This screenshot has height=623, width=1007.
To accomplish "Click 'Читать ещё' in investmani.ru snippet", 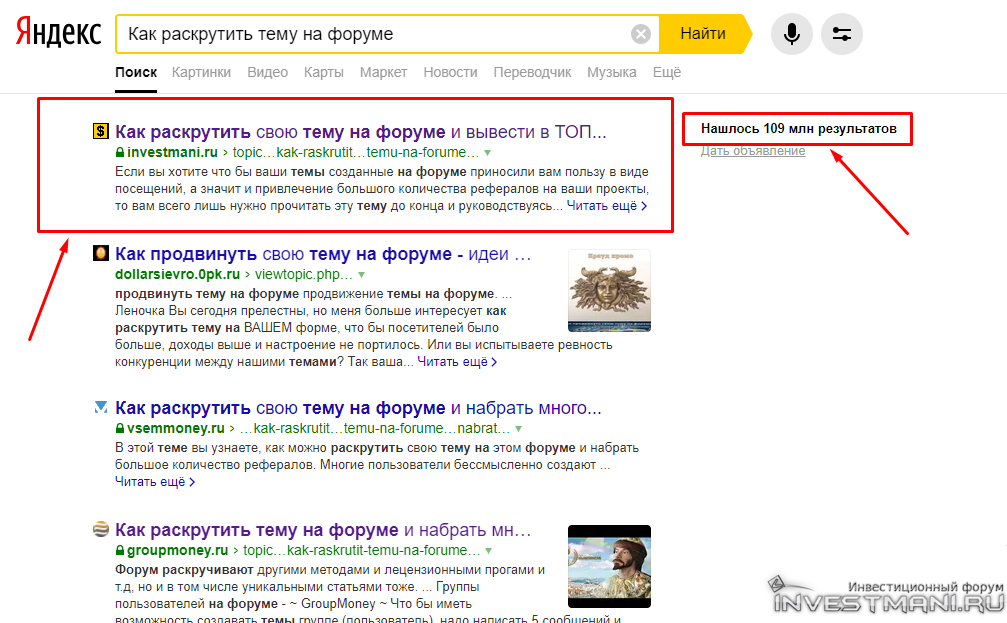I will pyautogui.click(x=606, y=206).
